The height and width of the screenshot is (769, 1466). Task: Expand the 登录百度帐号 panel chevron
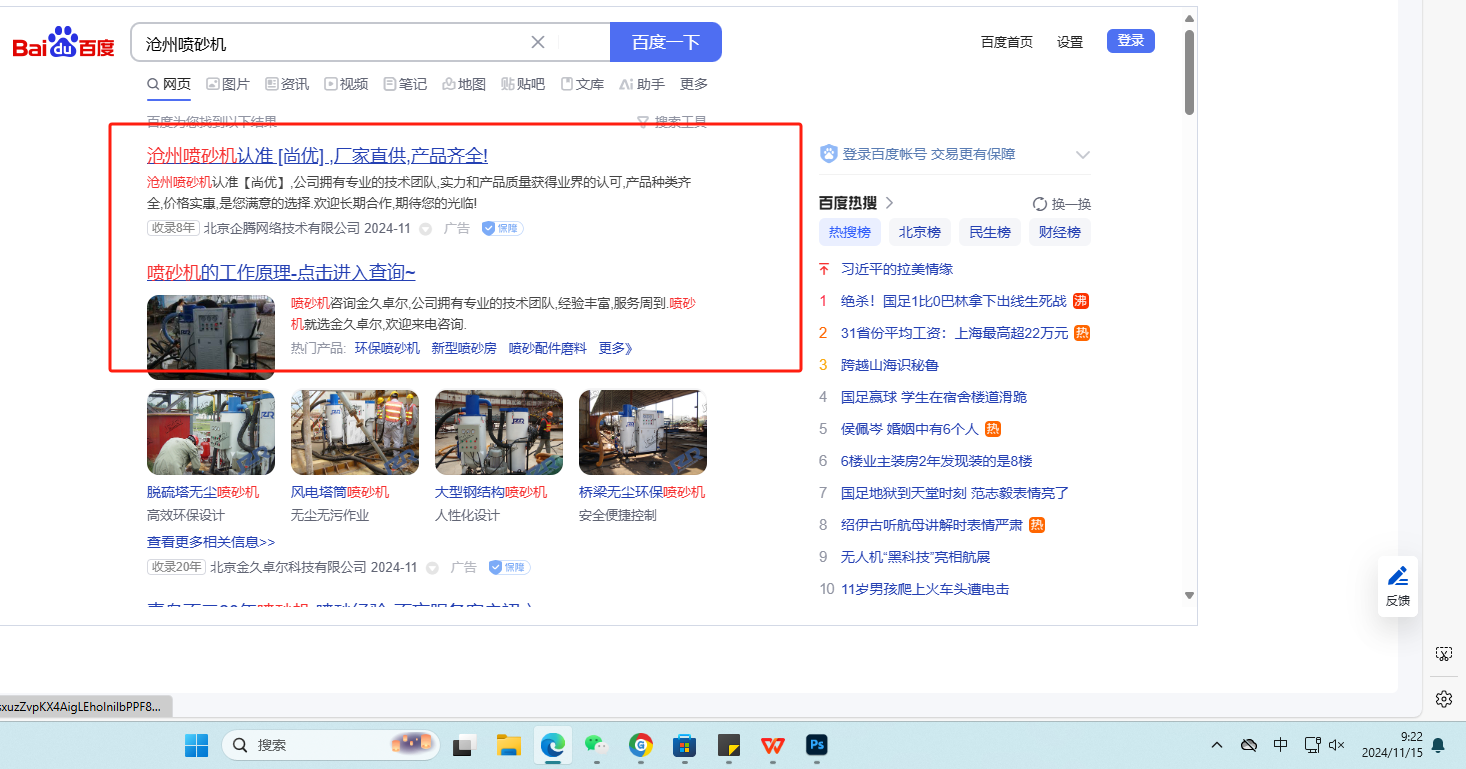tap(1082, 155)
